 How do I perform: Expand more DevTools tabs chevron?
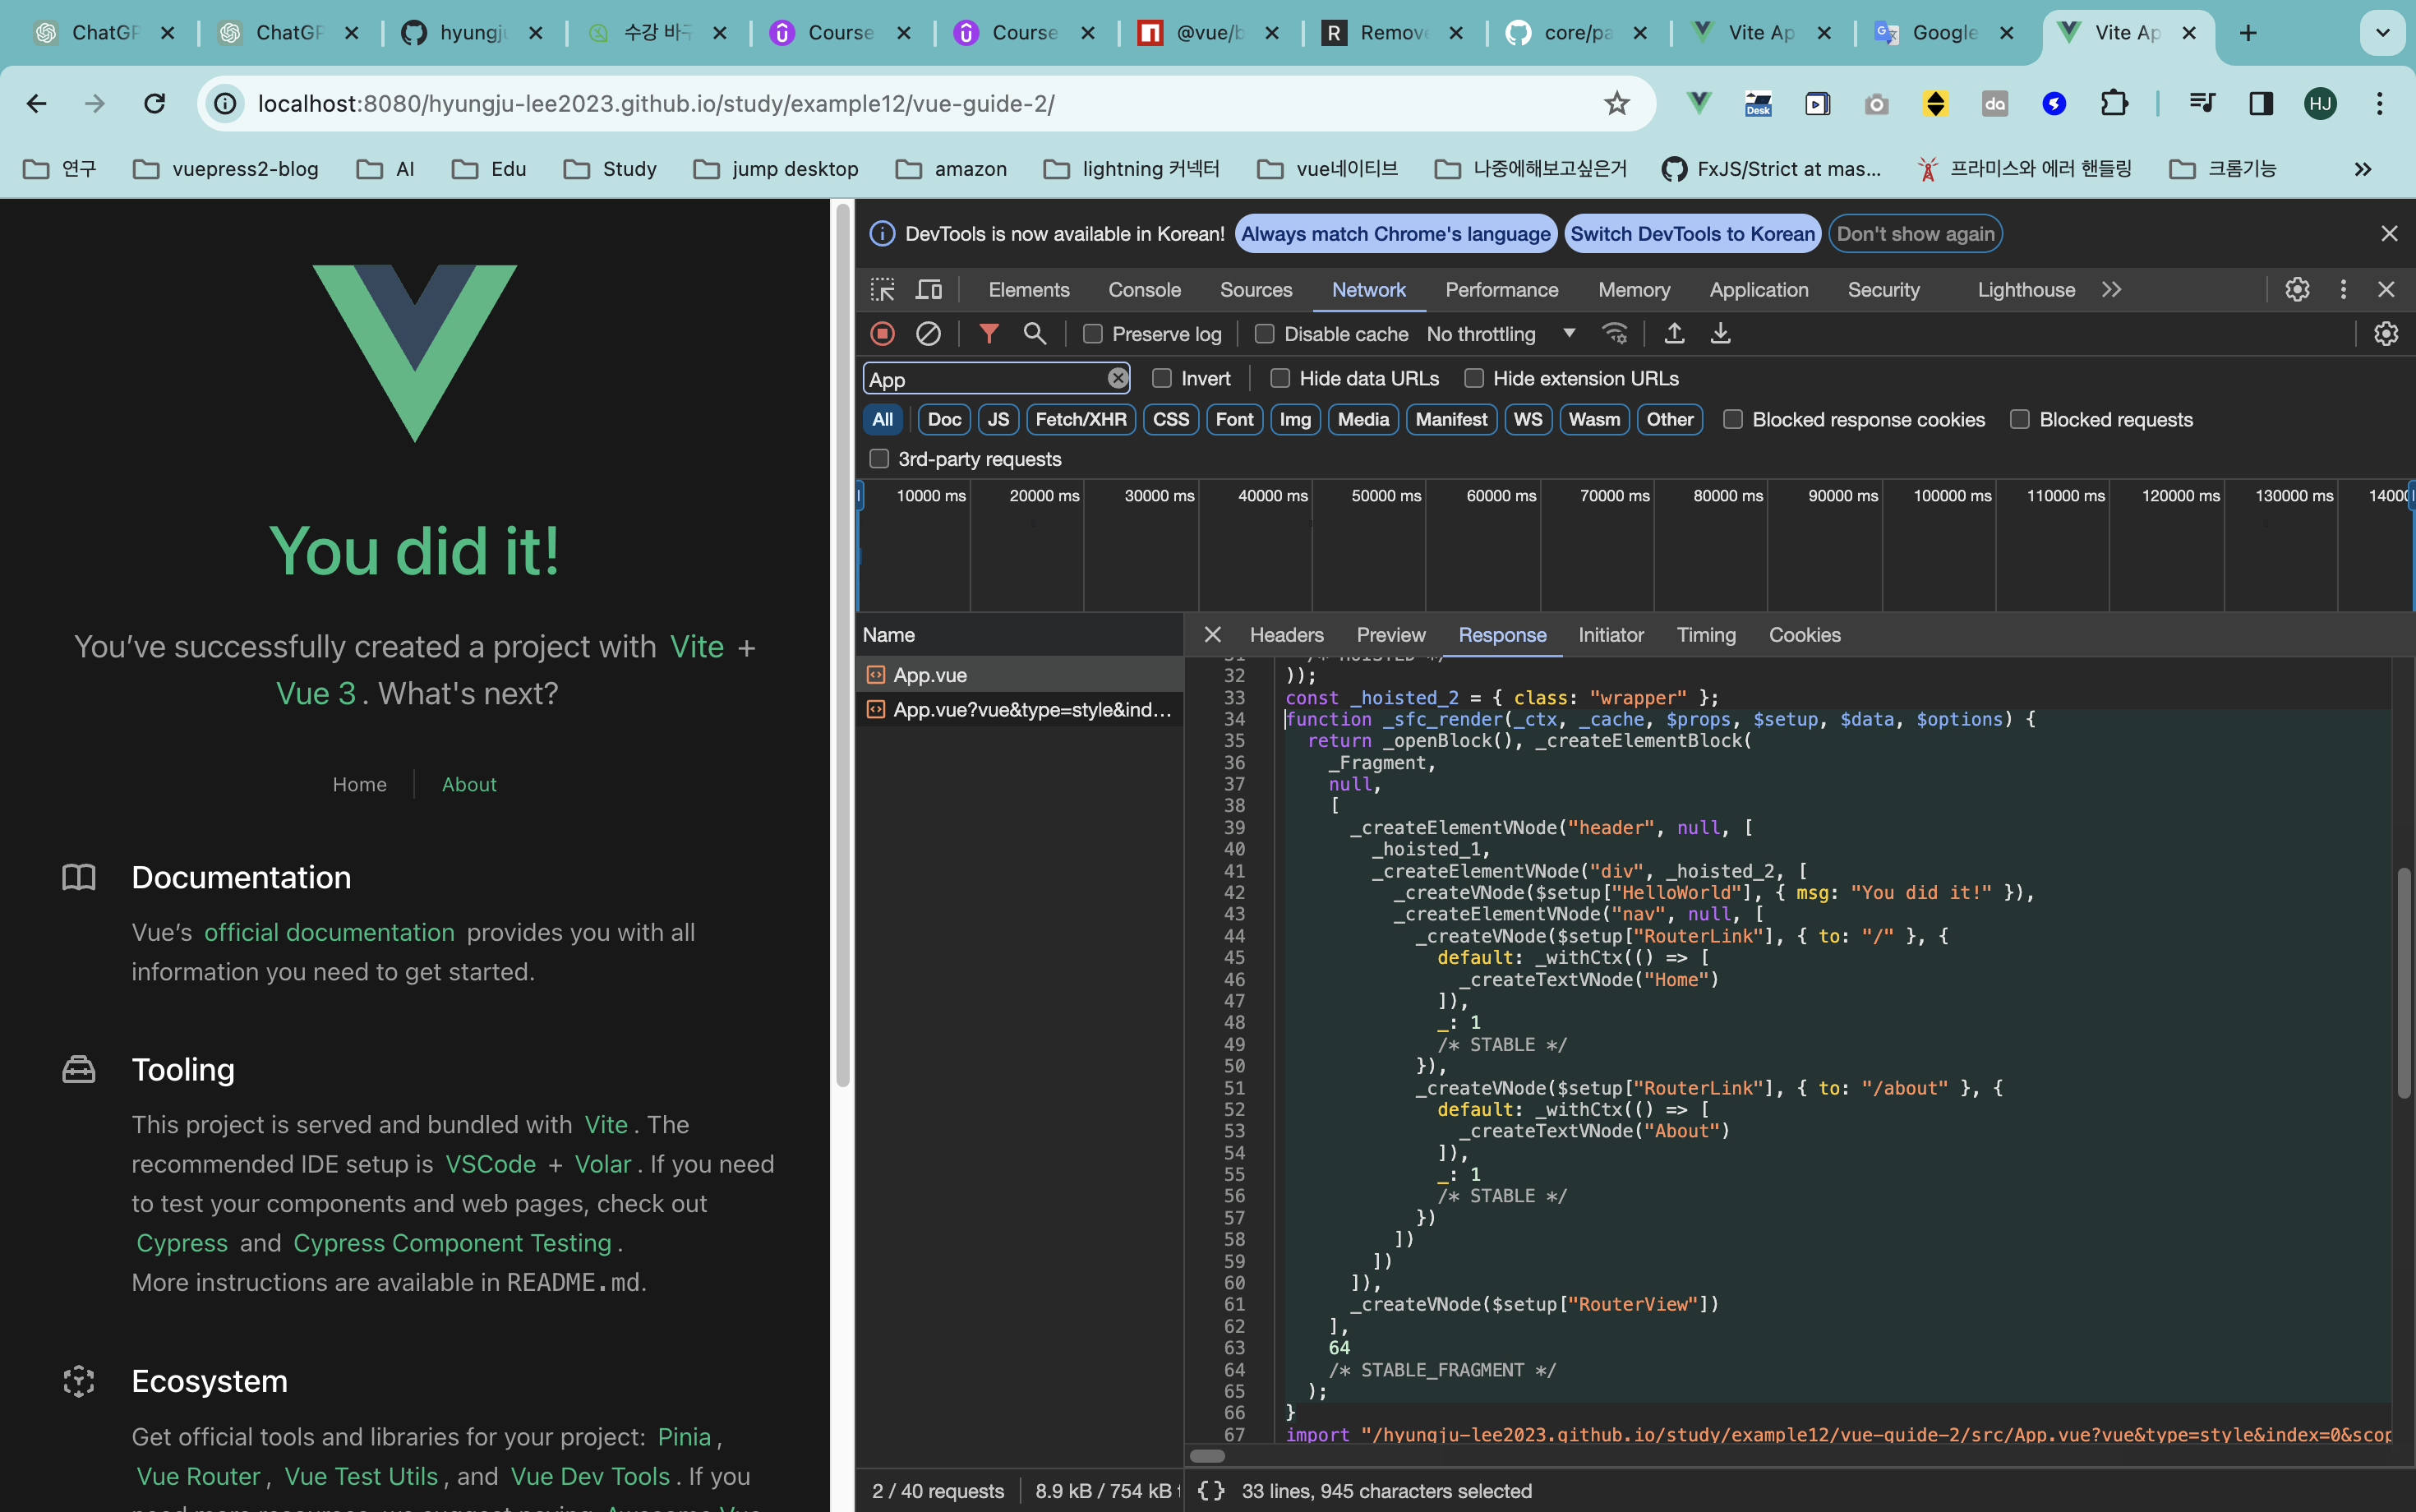2111,290
